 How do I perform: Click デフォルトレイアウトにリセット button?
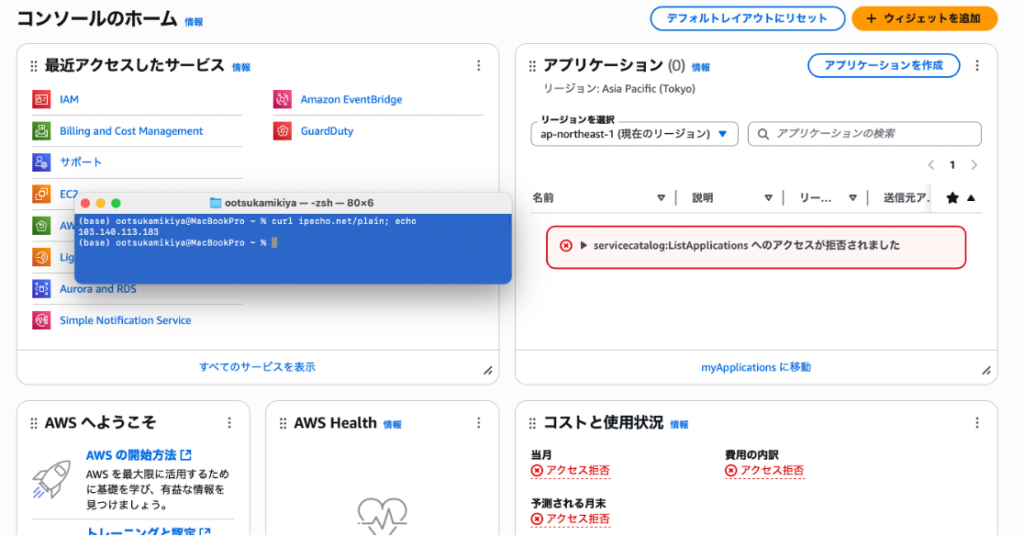click(x=747, y=18)
